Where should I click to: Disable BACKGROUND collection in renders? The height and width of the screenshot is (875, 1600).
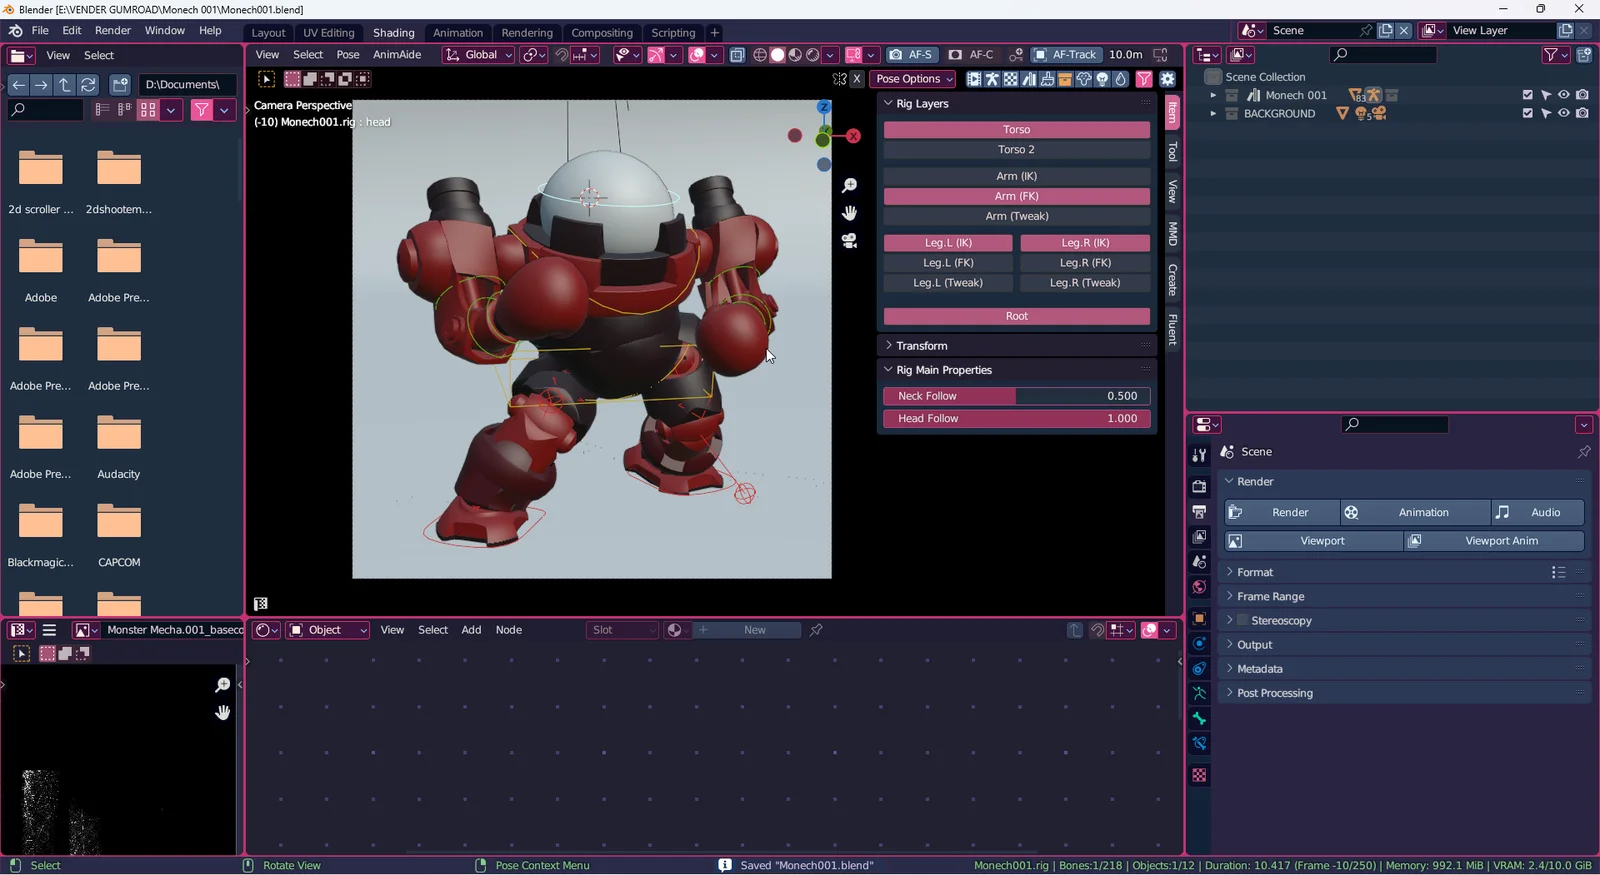[x=1582, y=113]
